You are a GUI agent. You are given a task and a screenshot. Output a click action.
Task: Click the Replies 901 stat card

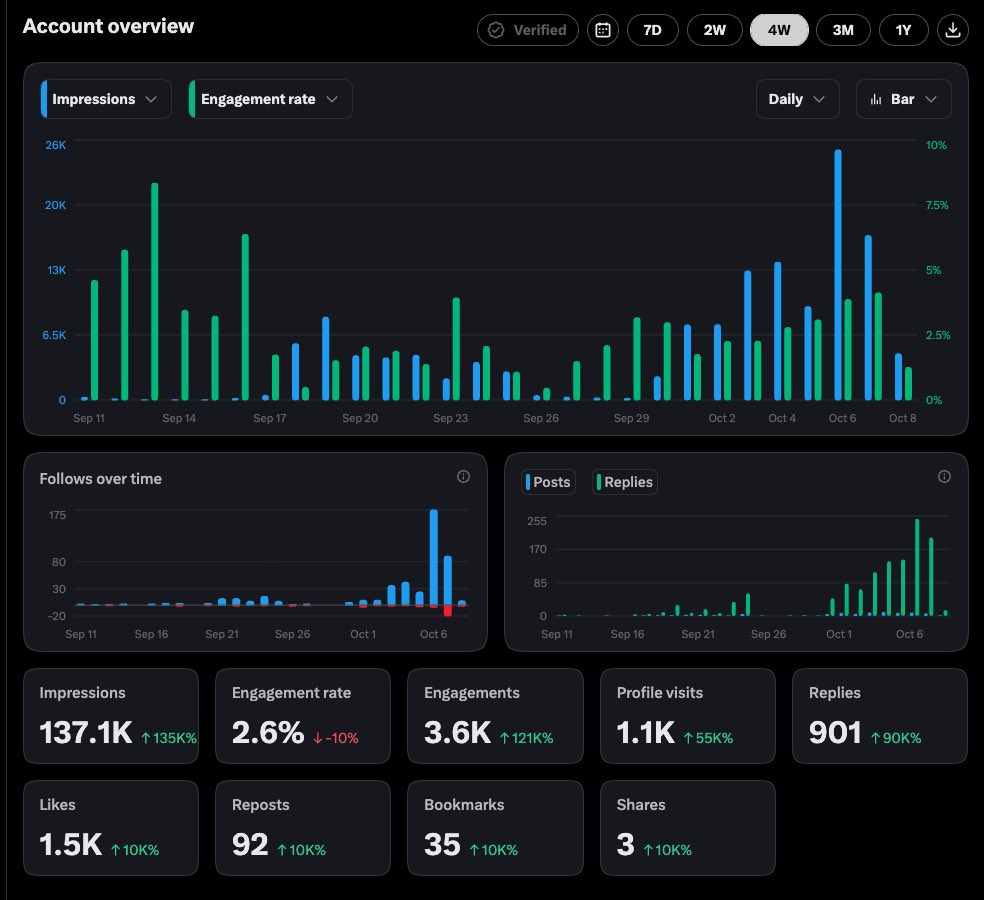[880, 716]
